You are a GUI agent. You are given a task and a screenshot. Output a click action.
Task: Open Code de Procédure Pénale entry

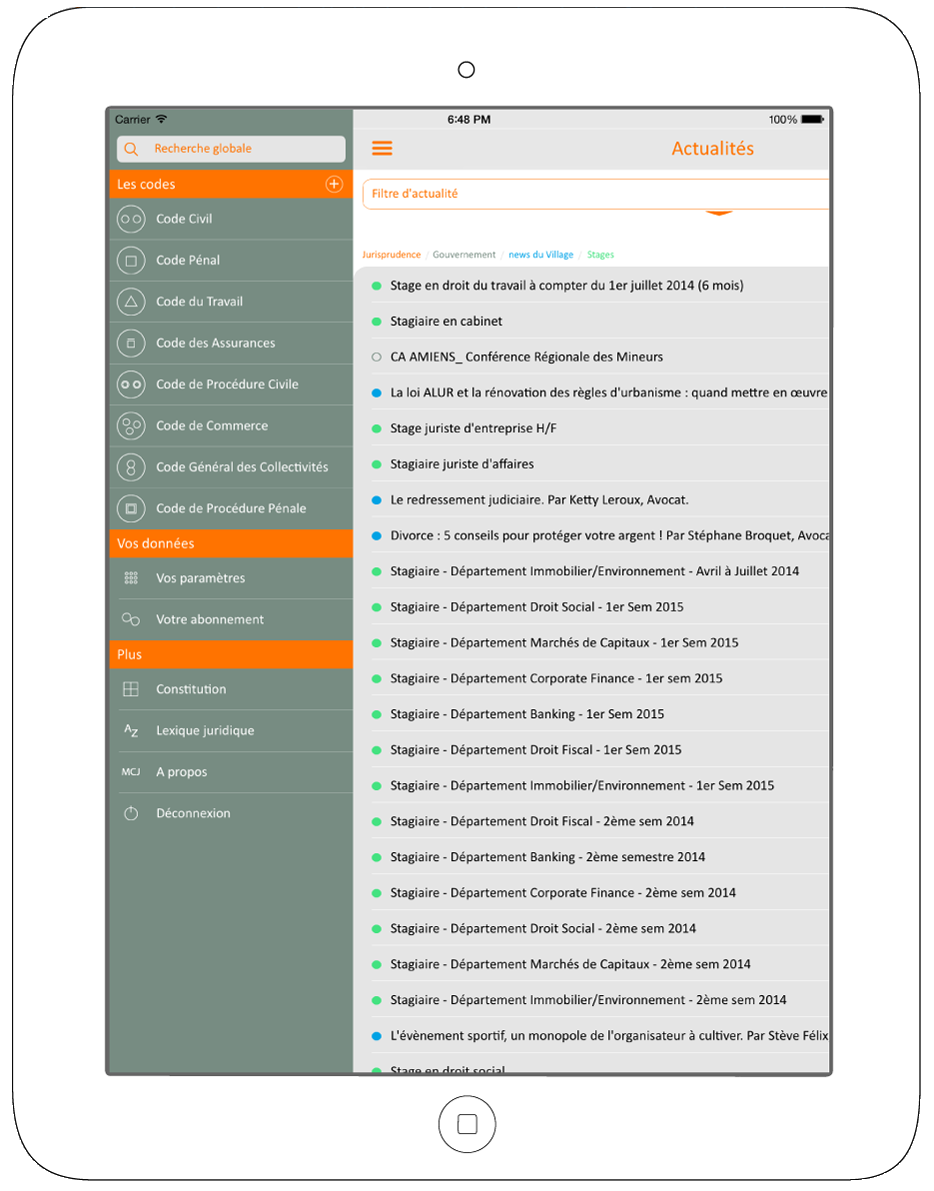231,509
